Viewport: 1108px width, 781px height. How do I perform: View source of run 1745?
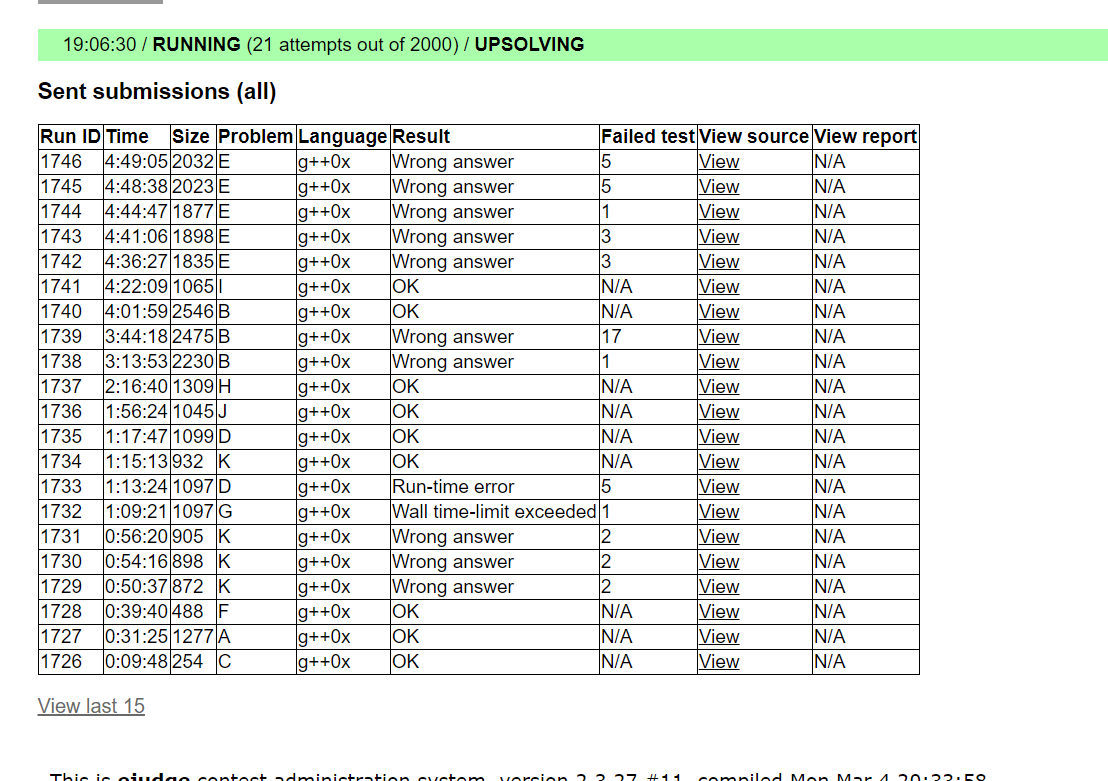pos(719,187)
